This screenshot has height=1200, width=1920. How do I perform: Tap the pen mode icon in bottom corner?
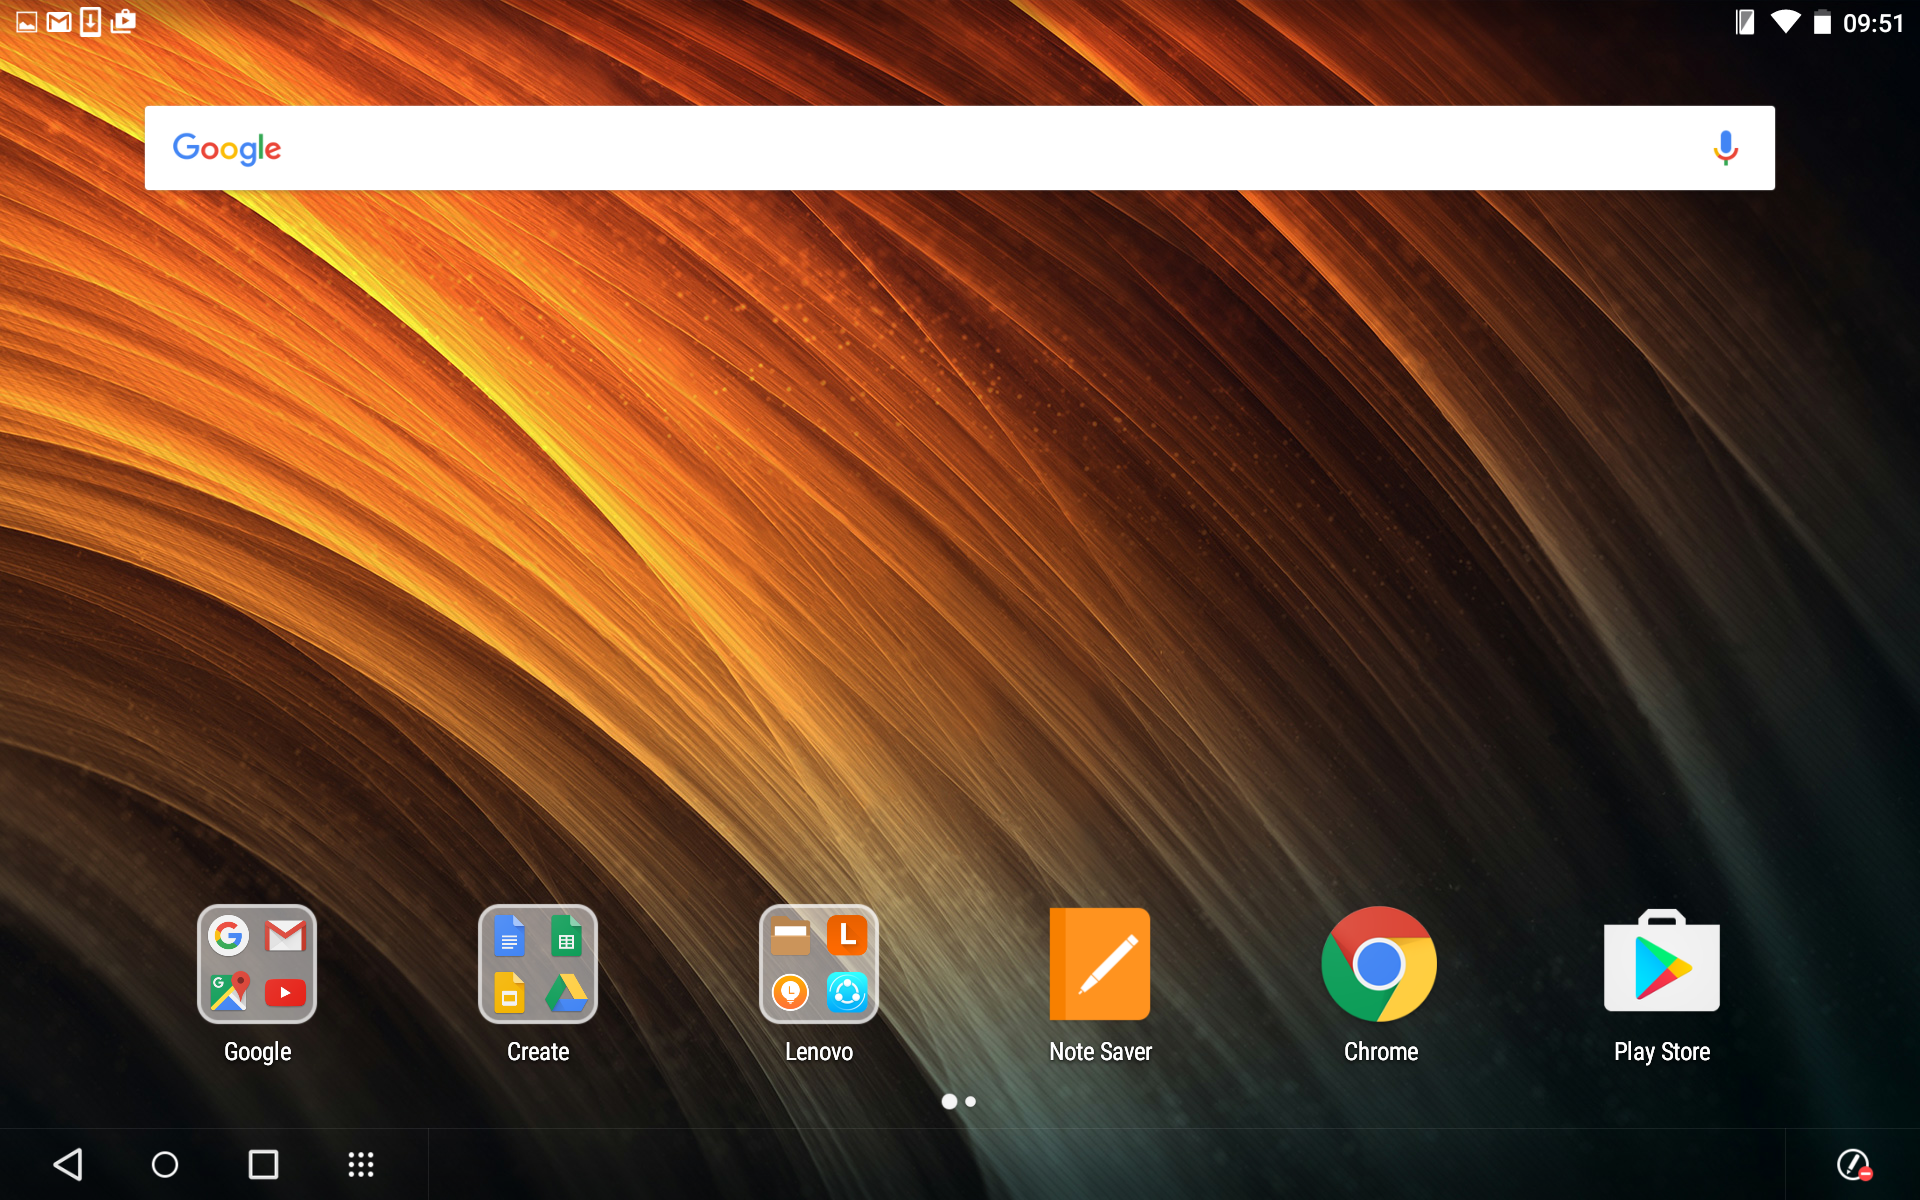coord(1854,1164)
